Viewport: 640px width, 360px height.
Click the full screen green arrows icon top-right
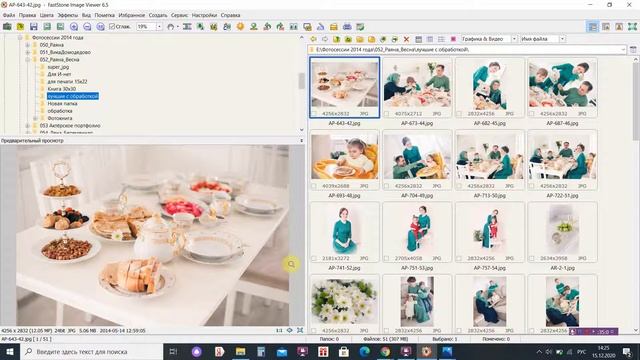point(632,27)
